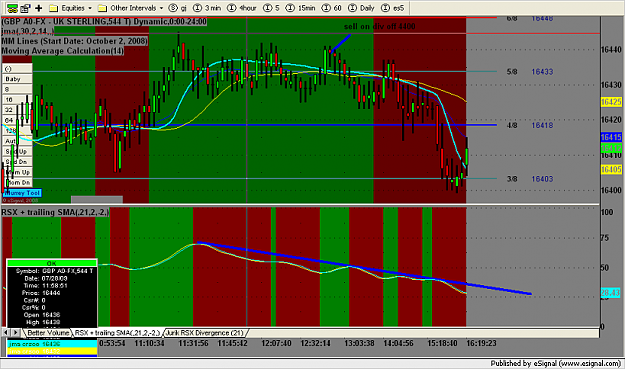Click the Nom Up button

[x=18, y=172]
